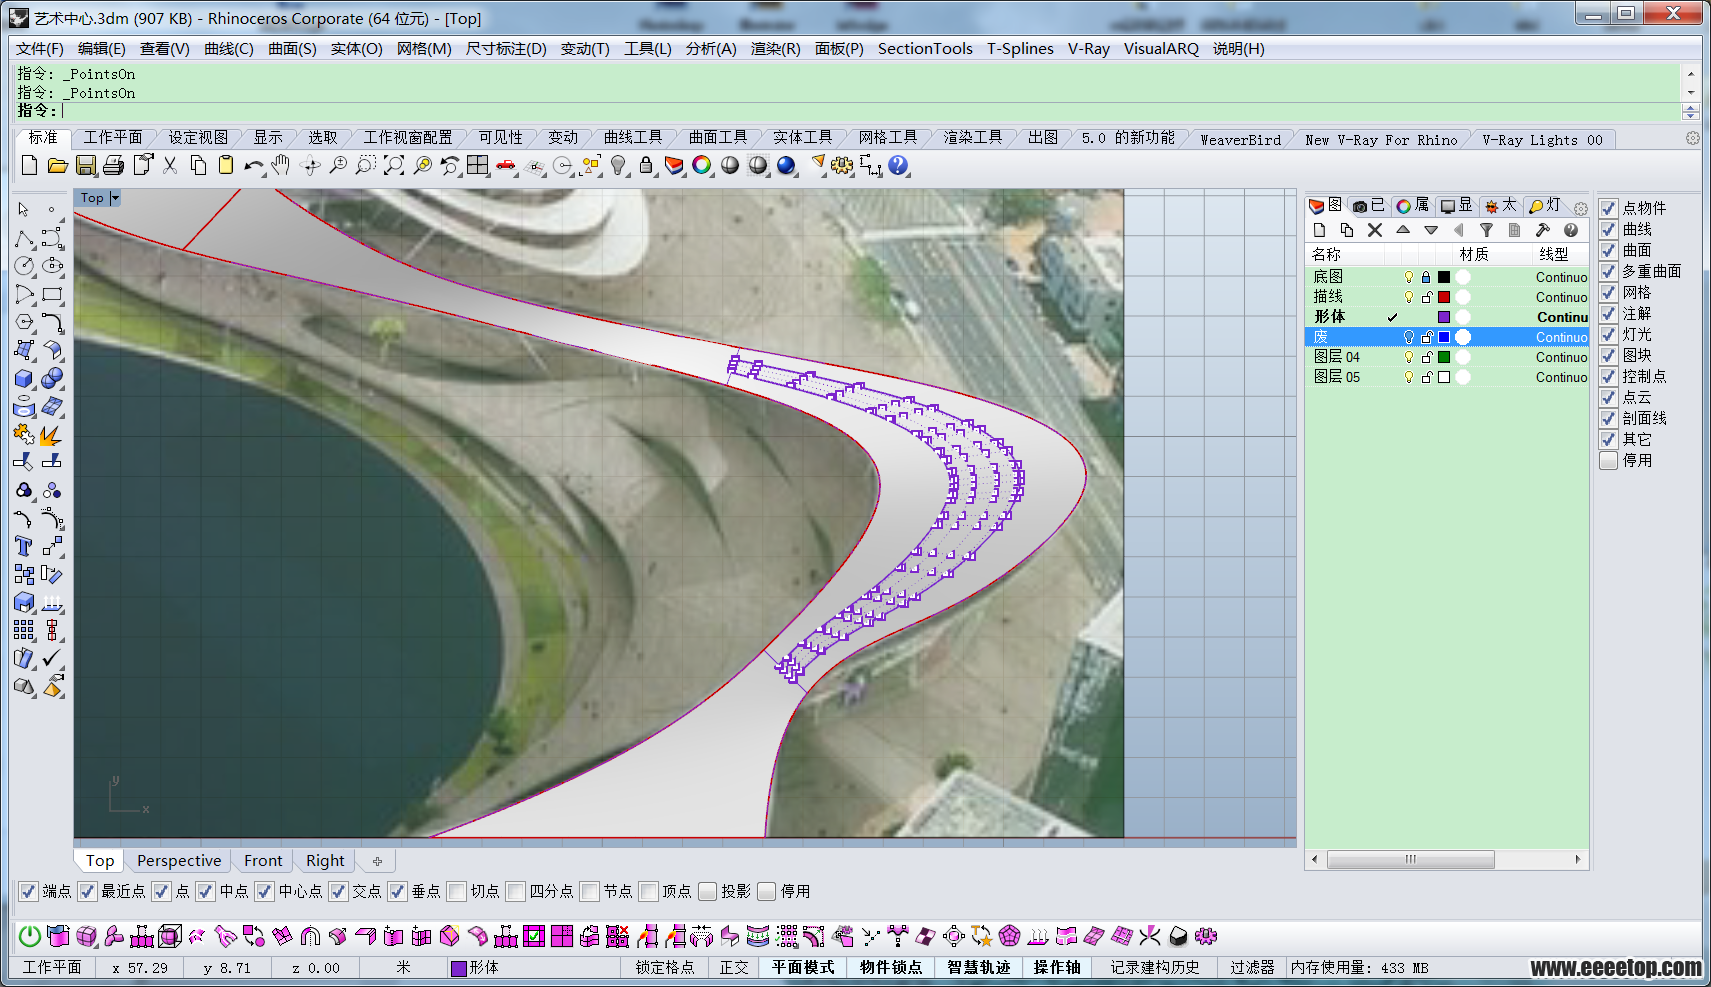Enable the 四分点 quadrant osnap checkbox
This screenshot has height=987, width=1711.
[516, 891]
